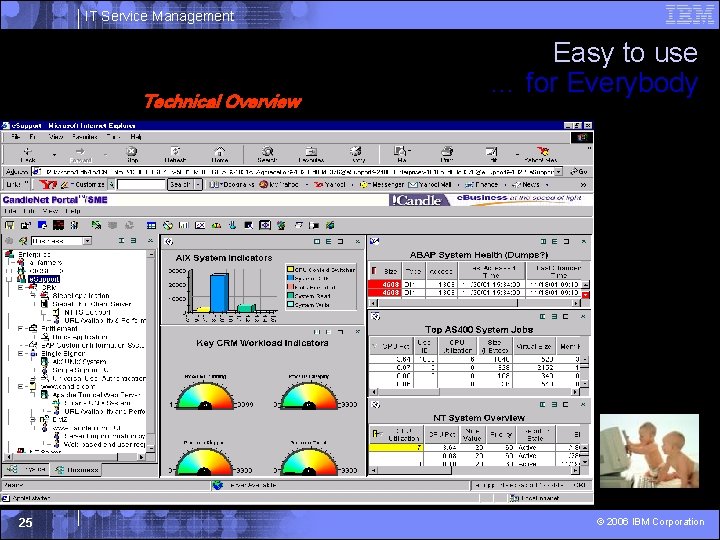Collapse the Fulfillment tree node expander
This screenshot has width=720, height=540.
(20, 329)
